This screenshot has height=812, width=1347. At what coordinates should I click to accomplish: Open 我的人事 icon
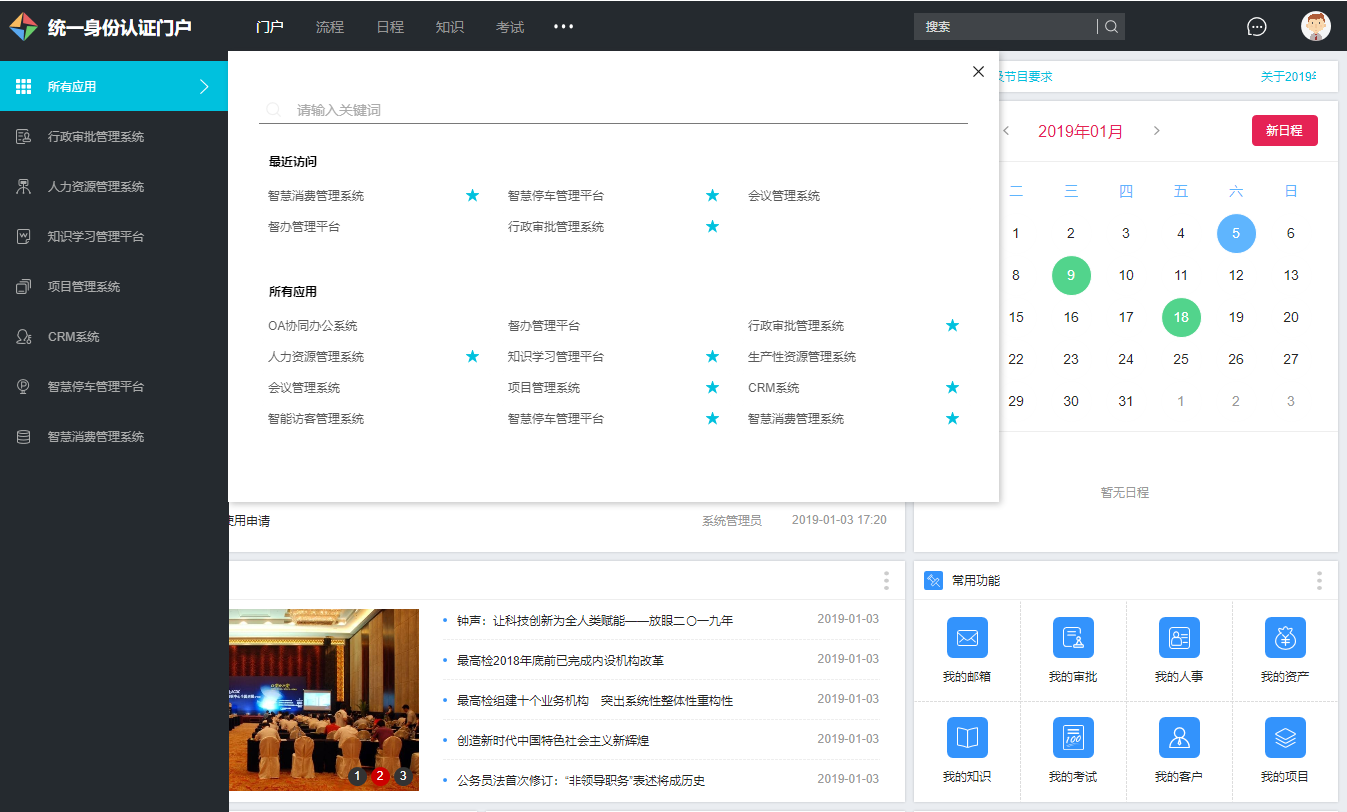pos(1179,637)
